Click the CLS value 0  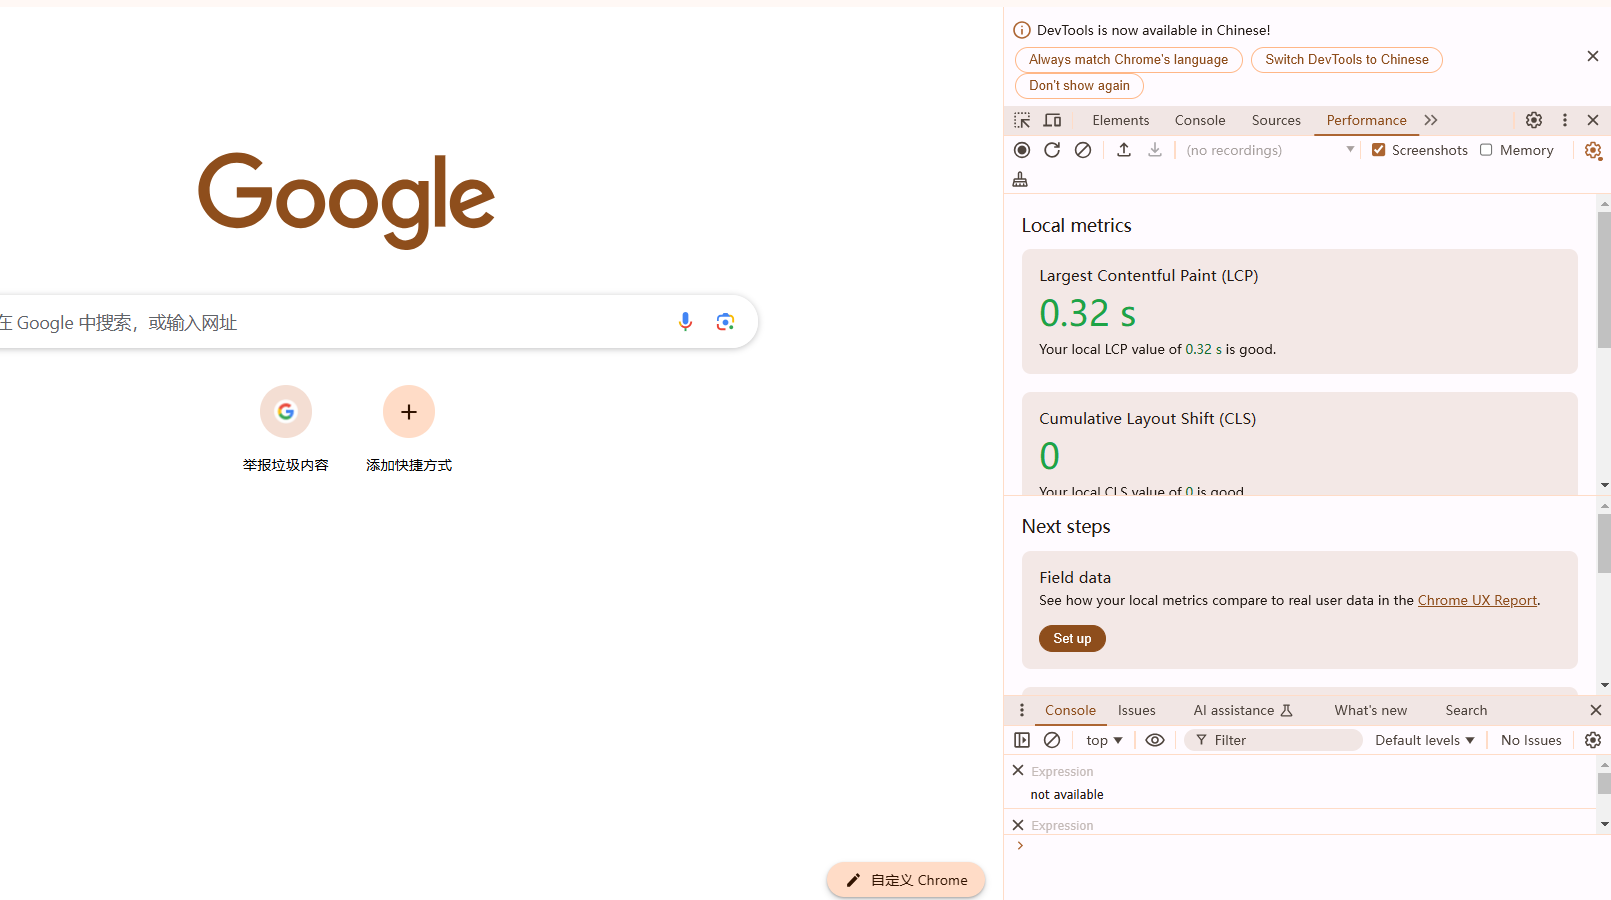pyautogui.click(x=1049, y=456)
